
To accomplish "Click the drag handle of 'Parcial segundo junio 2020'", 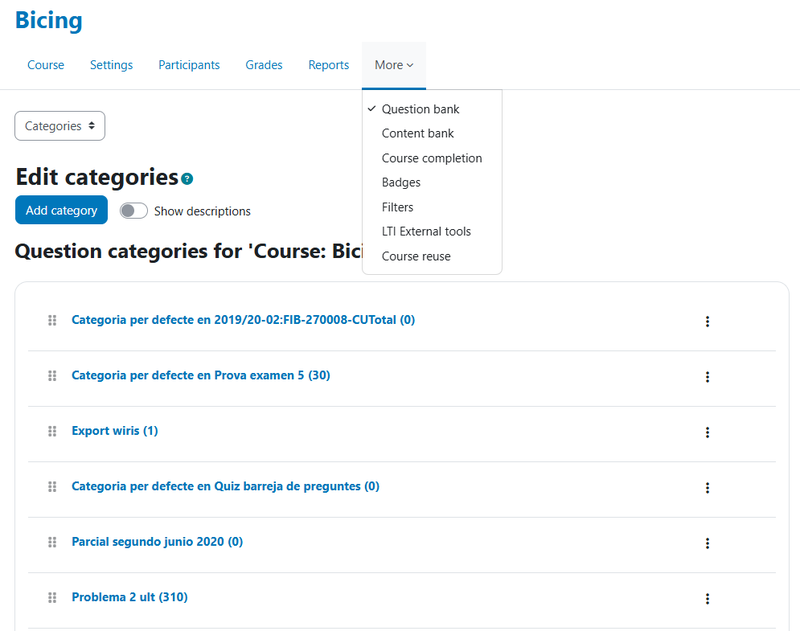I will coord(51,542).
